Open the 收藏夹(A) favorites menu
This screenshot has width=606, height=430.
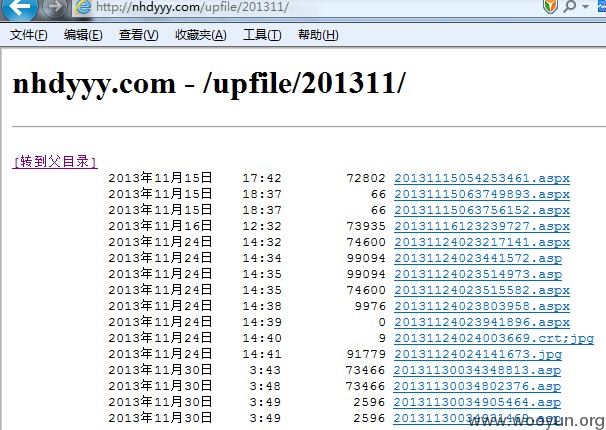click(x=201, y=35)
